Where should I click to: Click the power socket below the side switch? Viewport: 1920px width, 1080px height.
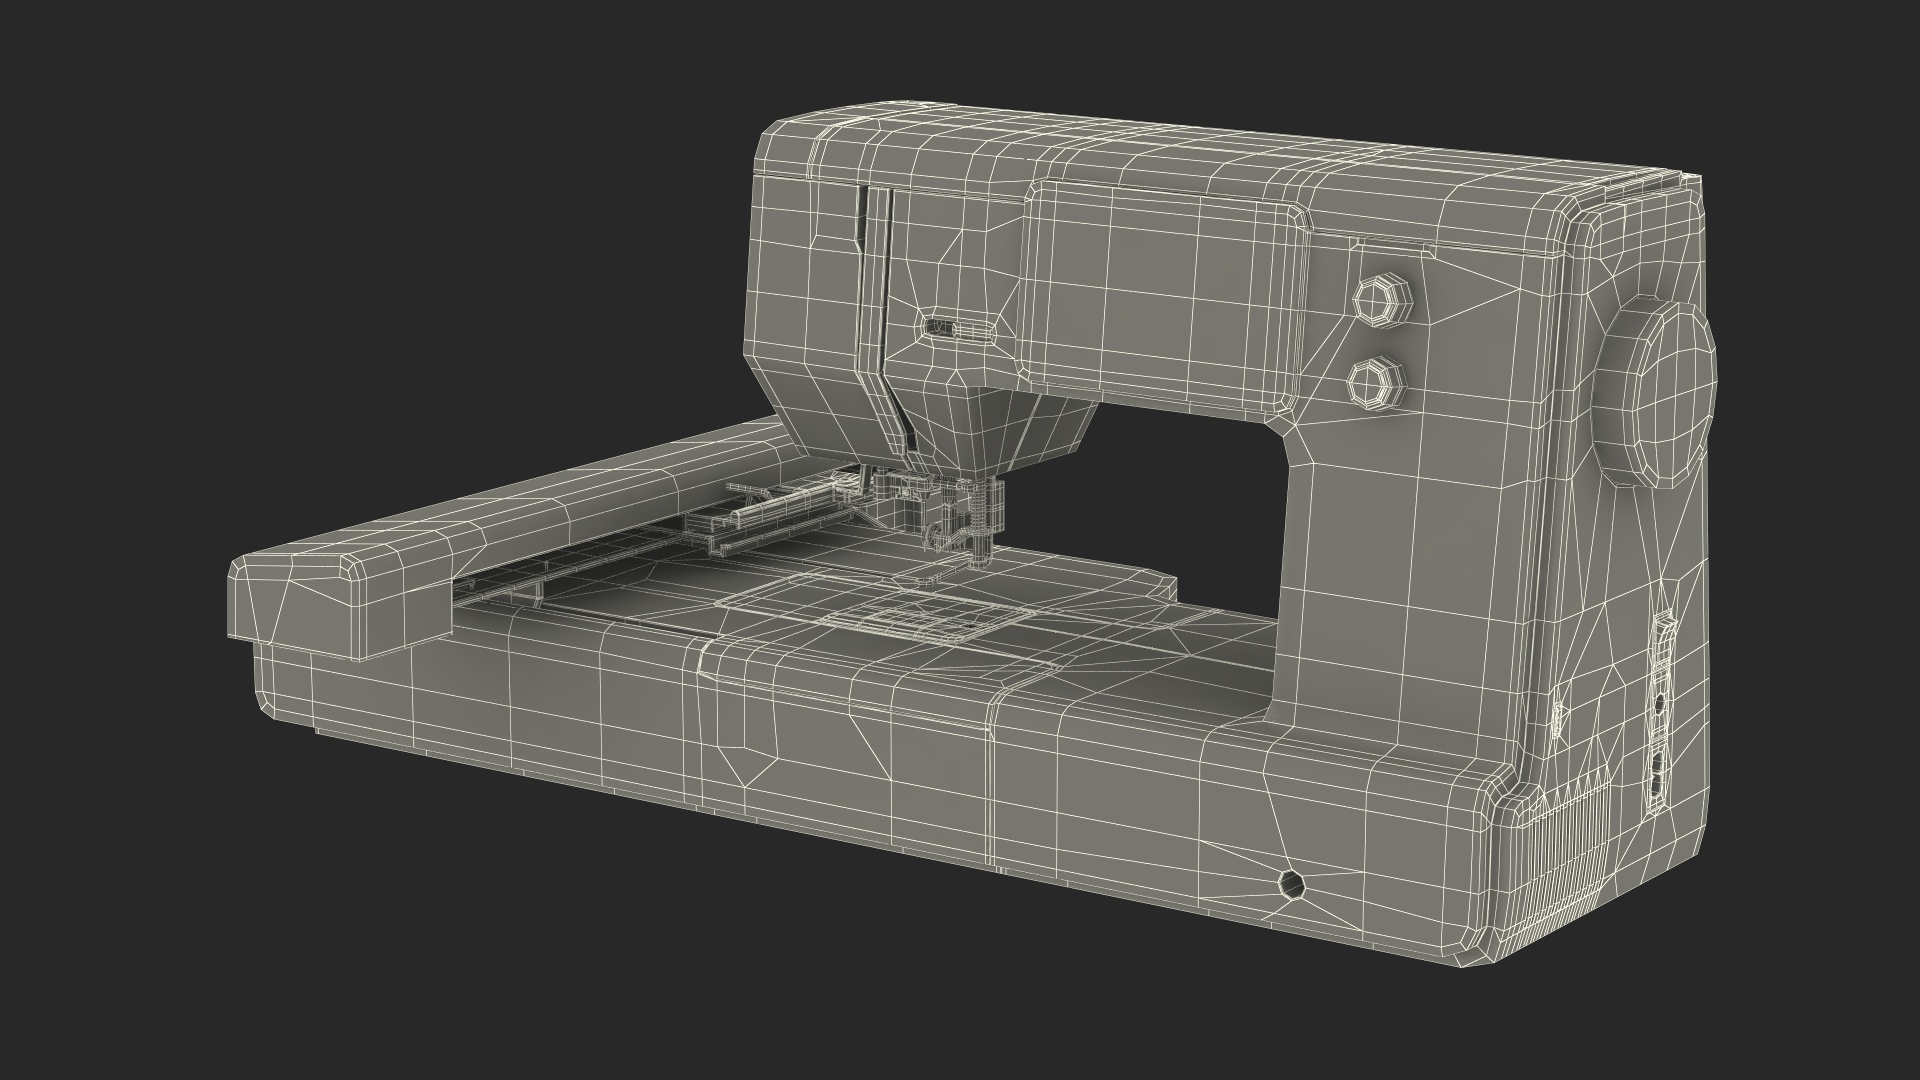click(x=1659, y=775)
